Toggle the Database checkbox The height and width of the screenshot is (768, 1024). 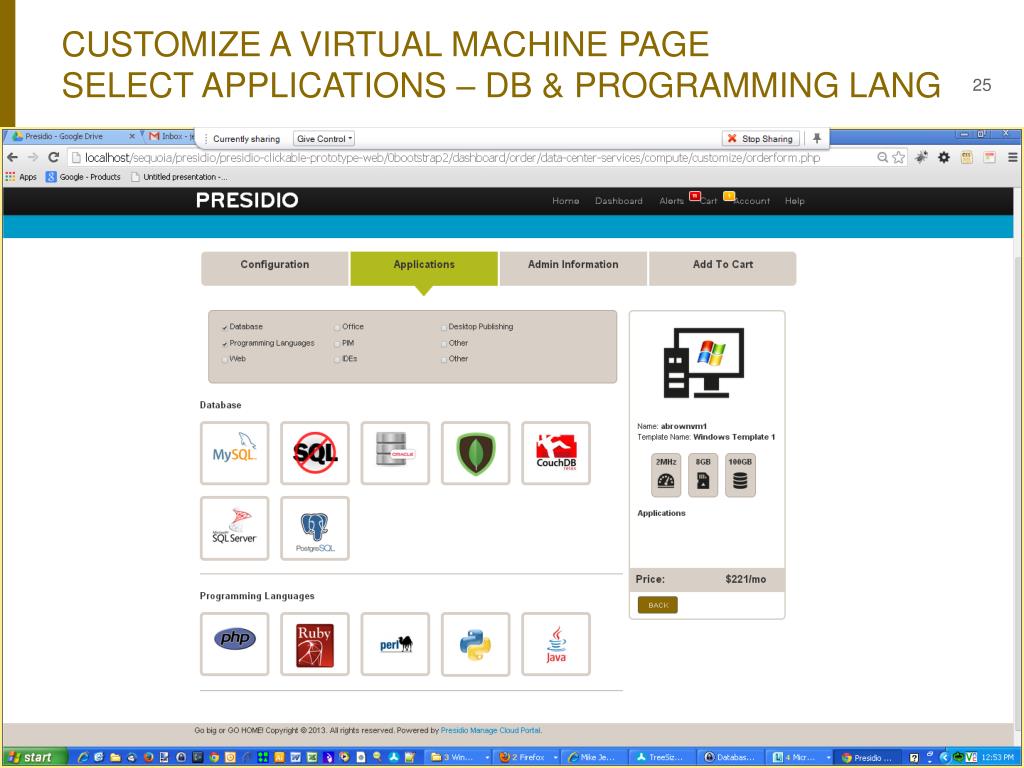point(225,327)
